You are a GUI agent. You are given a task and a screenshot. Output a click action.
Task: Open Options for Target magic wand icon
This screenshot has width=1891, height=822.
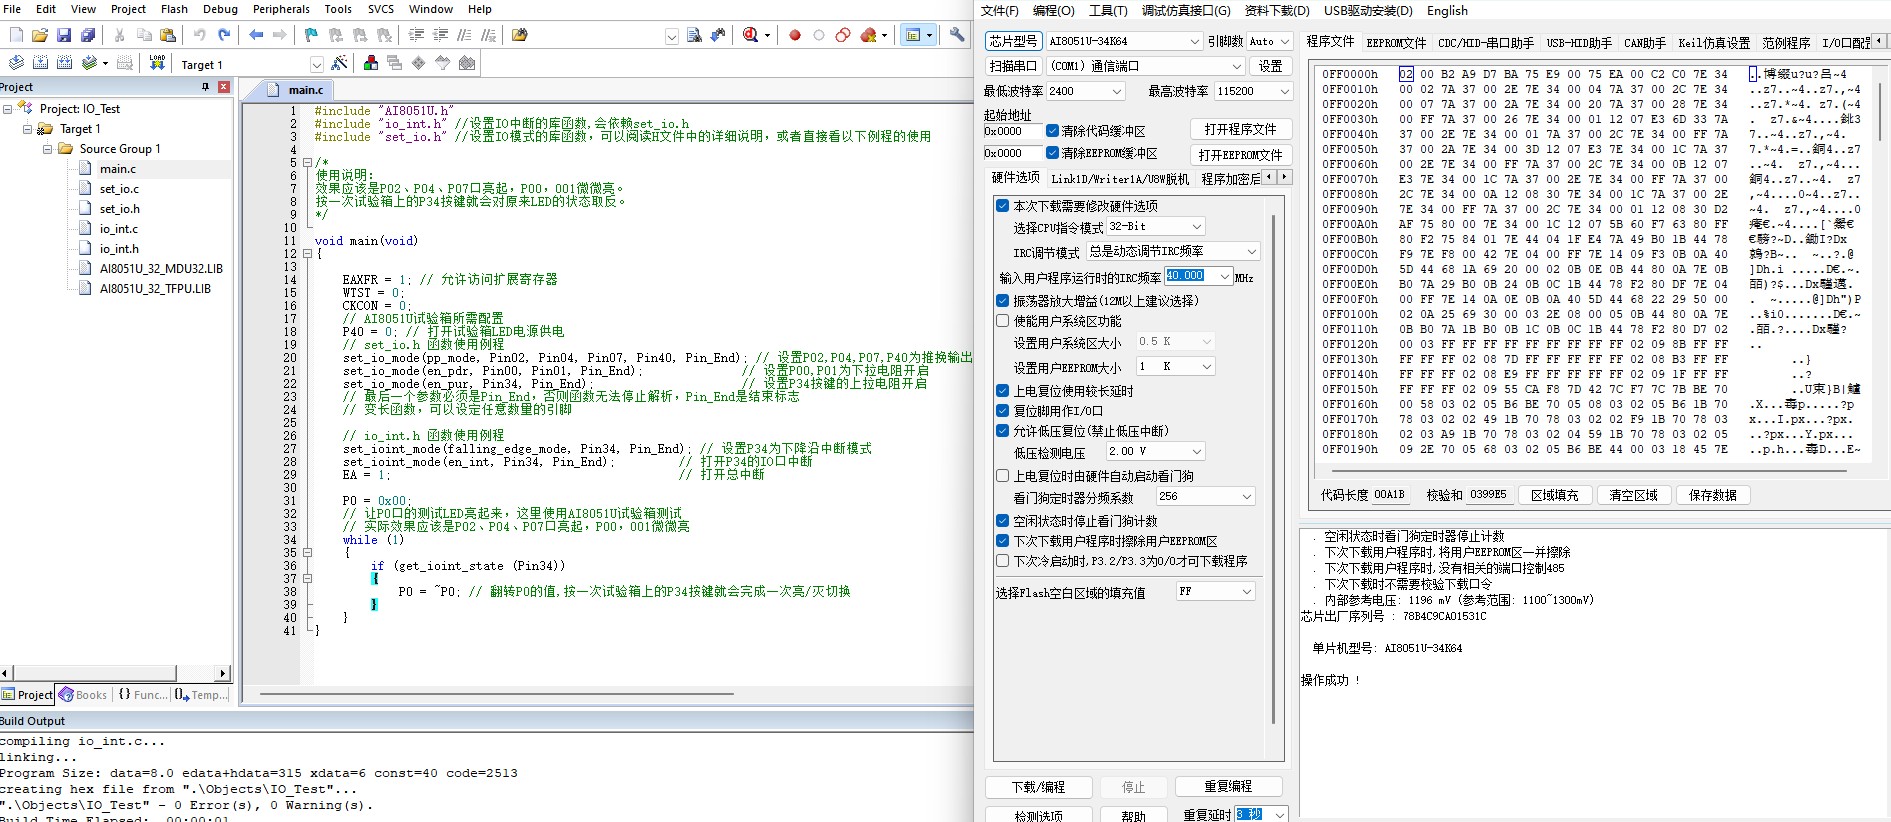click(340, 63)
